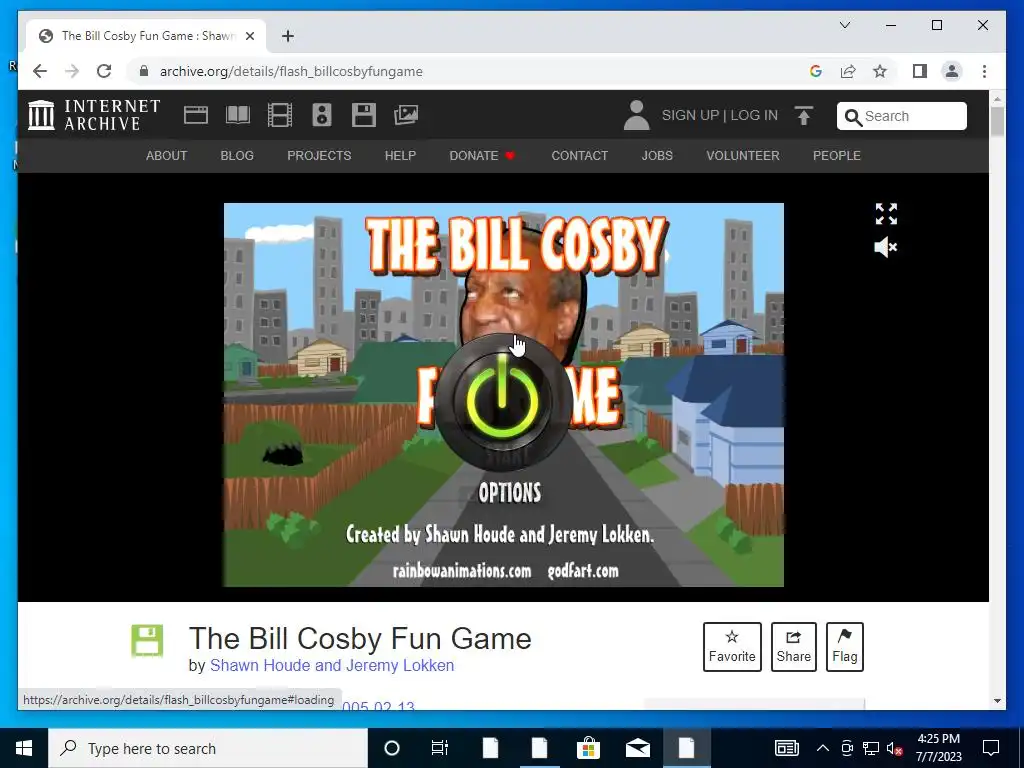Click the taskbar search box
Image resolution: width=1024 pixels, height=768 pixels.
(208, 748)
